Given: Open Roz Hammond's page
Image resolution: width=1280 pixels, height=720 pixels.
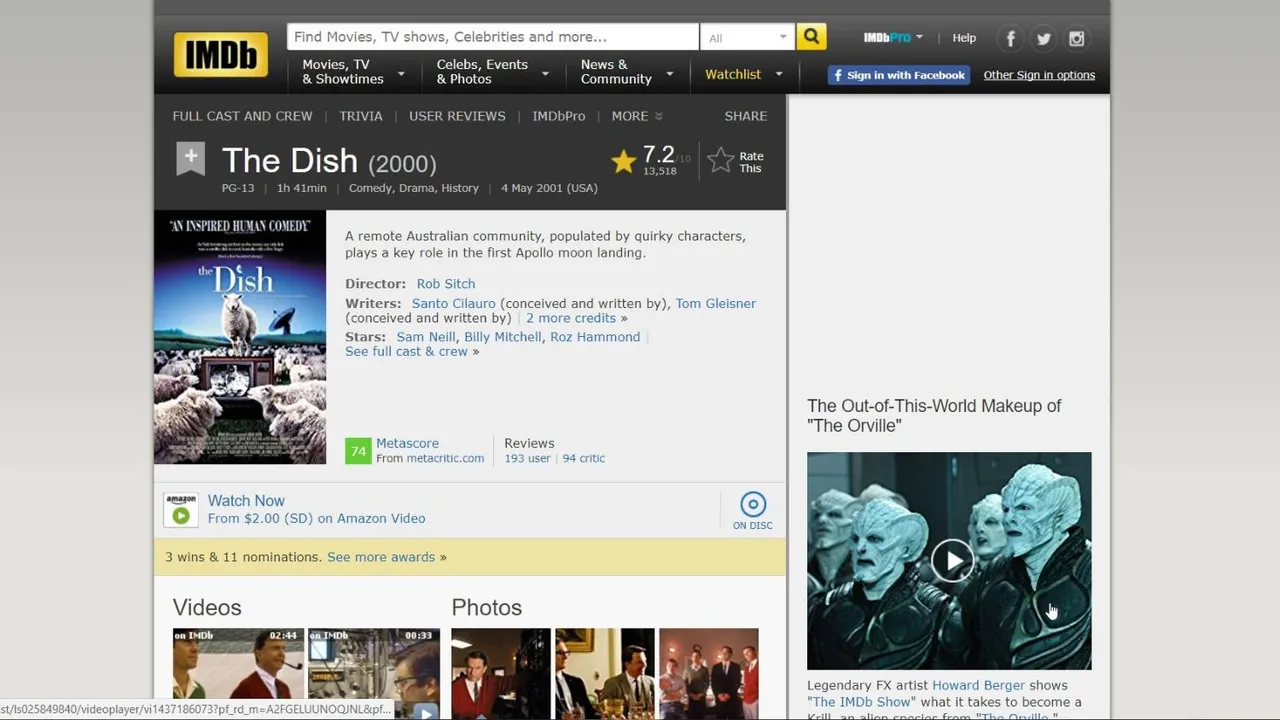Looking at the screenshot, I should [595, 337].
